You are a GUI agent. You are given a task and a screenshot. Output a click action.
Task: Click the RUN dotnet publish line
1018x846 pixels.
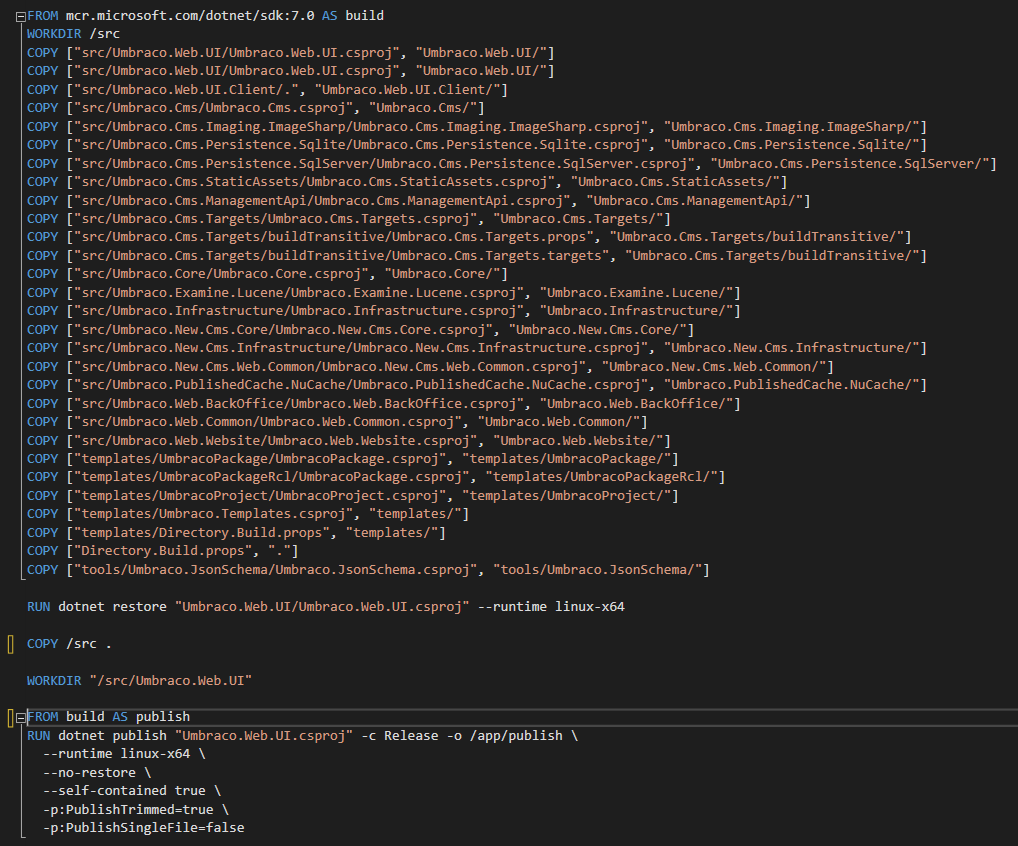click(x=303, y=736)
